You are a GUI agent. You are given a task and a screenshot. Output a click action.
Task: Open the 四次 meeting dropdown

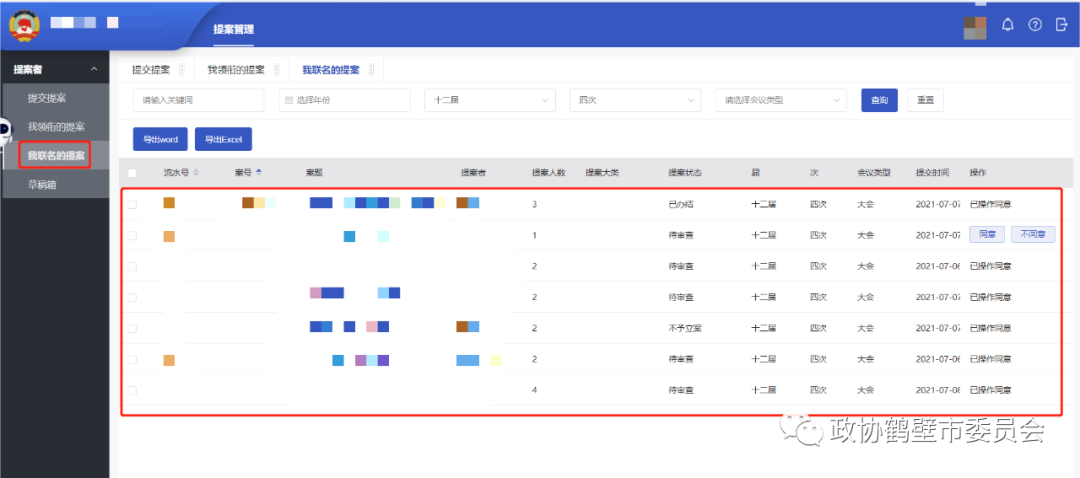635,100
